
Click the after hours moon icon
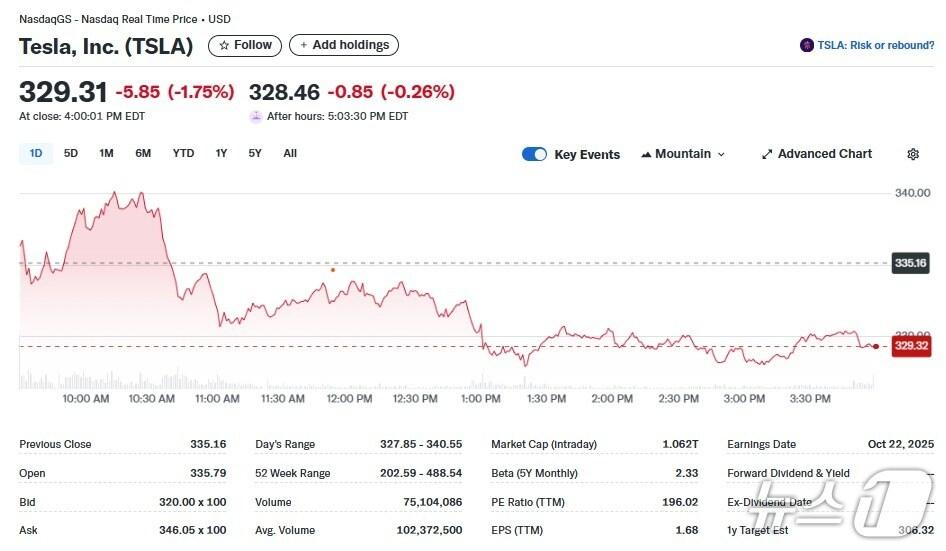tap(256, 116)
